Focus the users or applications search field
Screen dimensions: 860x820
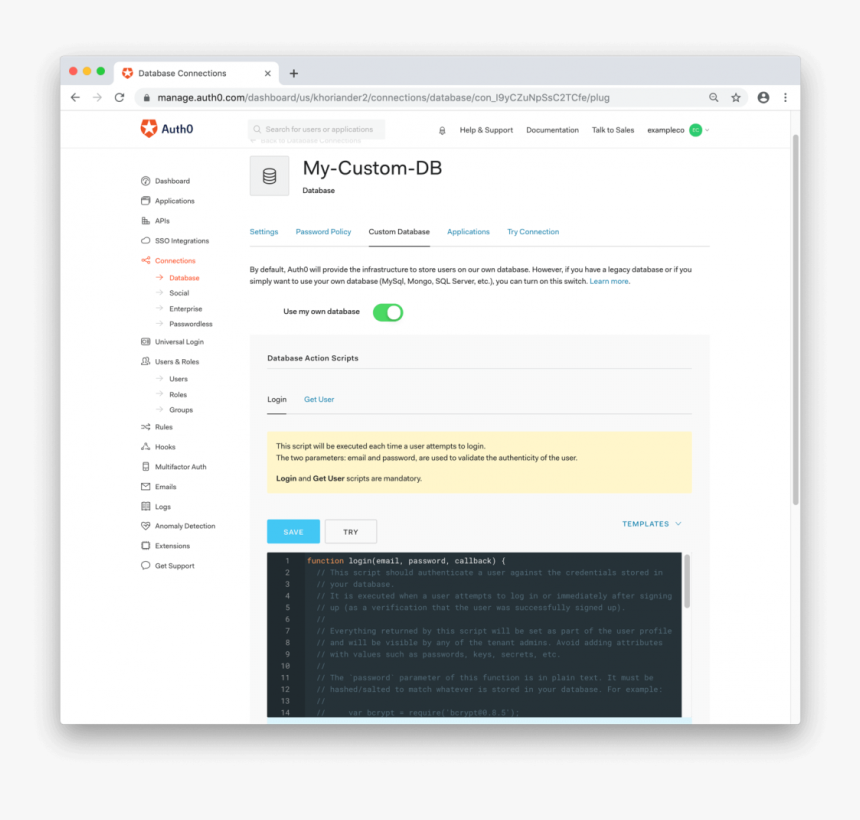(x=316, y=129)
